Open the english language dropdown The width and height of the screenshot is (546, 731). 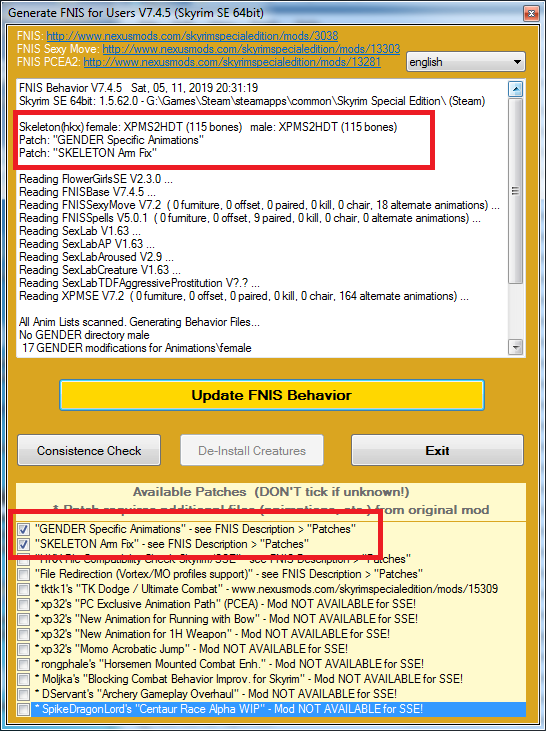(465, 62)
